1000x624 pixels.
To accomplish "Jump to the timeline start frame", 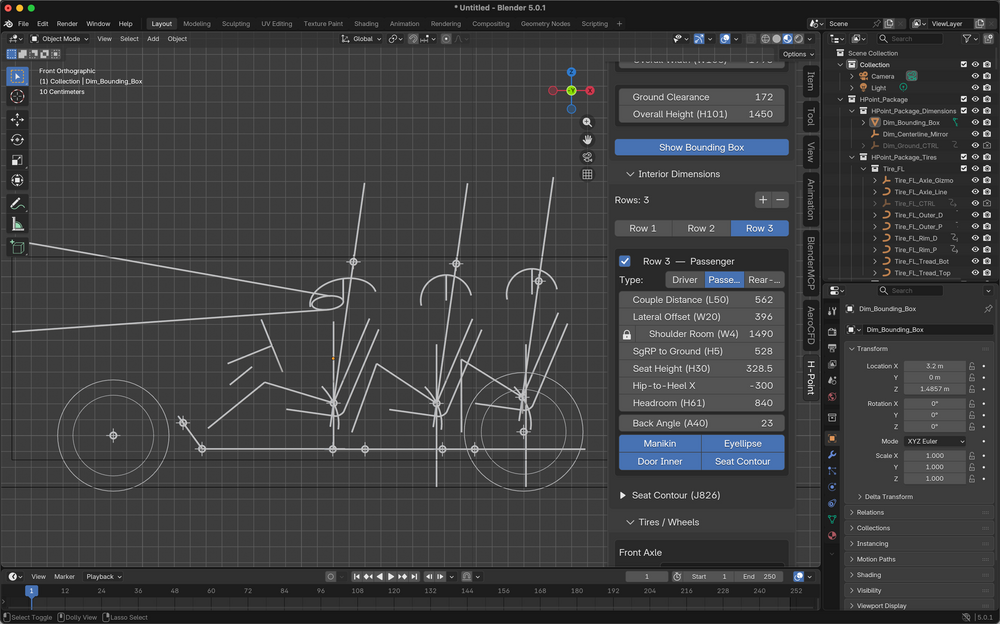I will [x=357, y=576].
